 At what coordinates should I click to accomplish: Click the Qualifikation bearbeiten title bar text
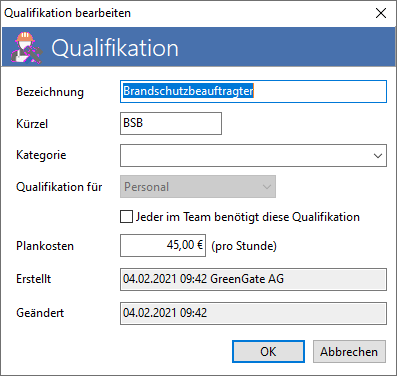pos(67,13)
